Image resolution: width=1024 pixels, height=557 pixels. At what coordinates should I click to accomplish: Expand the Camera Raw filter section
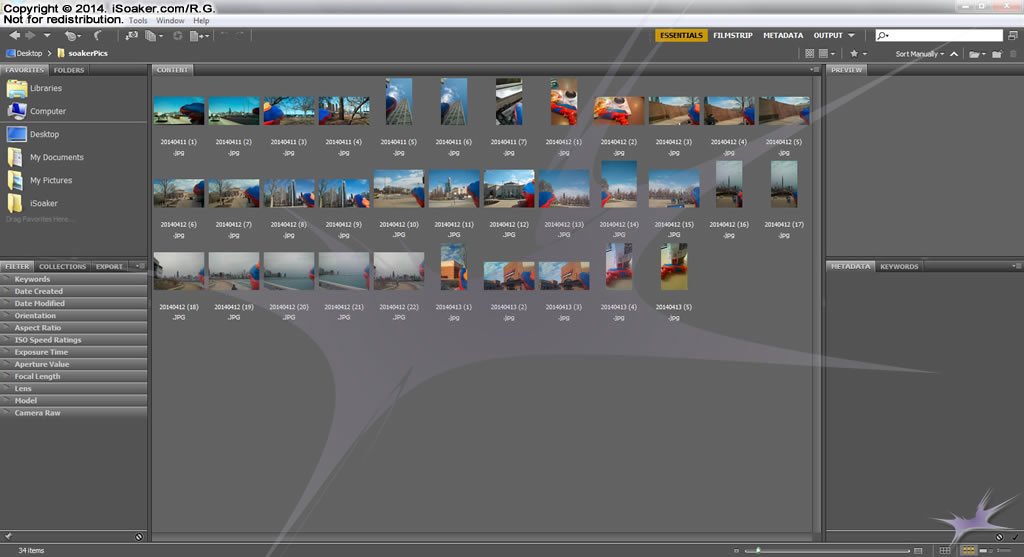74,413
